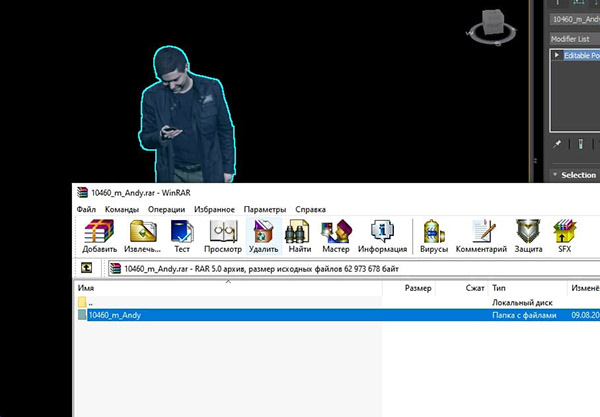Show archive Информация (Info)
The image size is (600, 417).
point(382,234)
